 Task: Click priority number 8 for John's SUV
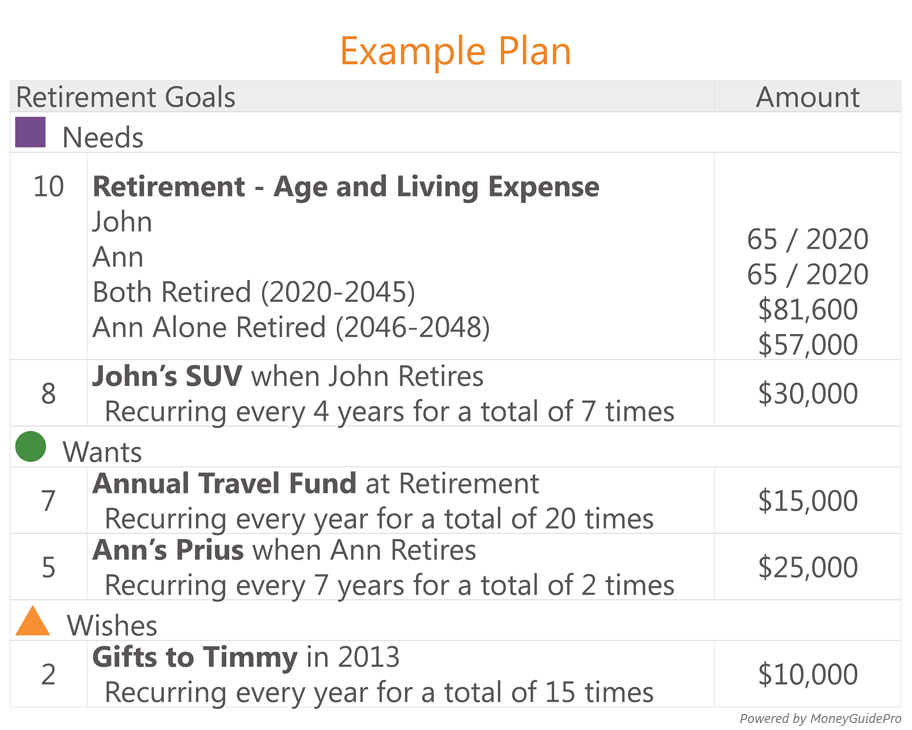pos(48,394)
